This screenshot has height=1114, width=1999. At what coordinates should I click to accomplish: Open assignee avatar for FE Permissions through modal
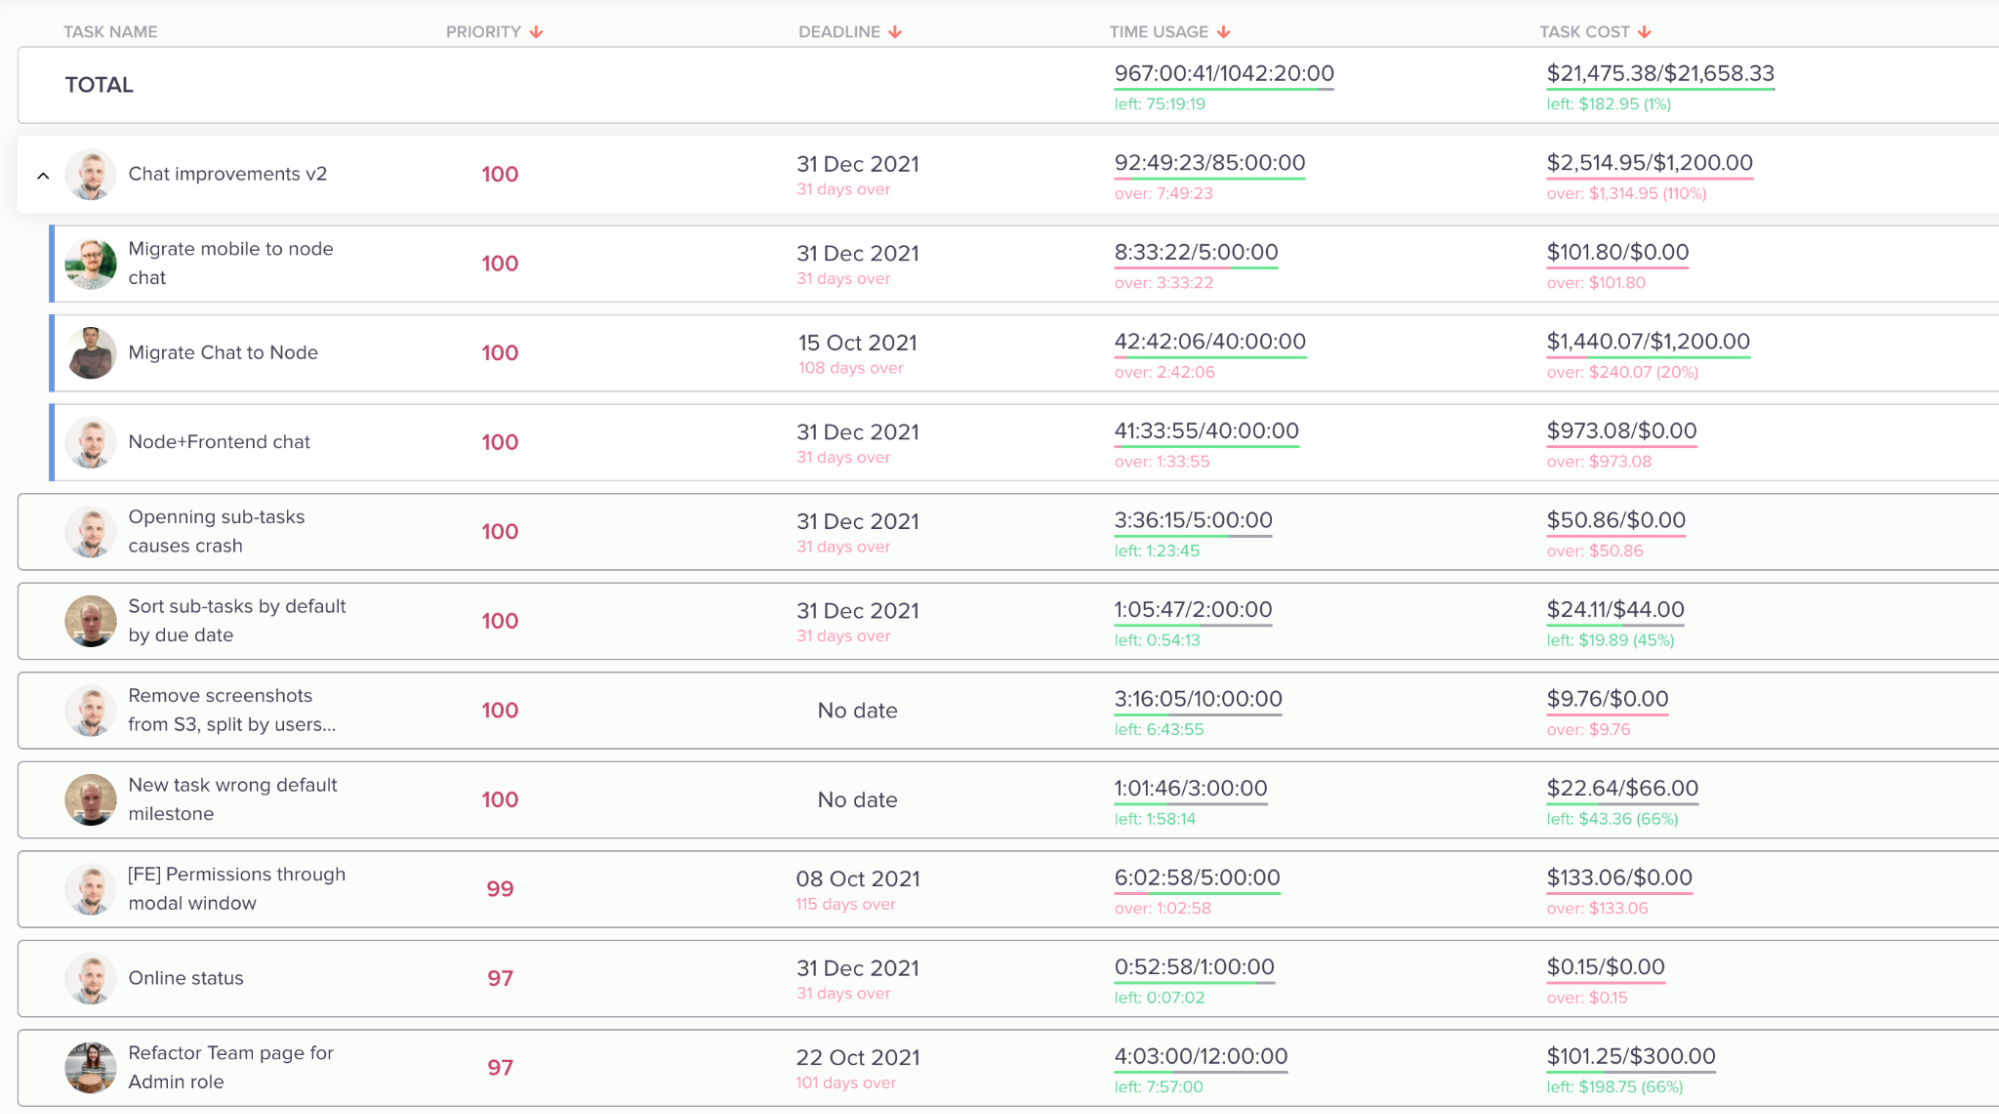[91, 889]
